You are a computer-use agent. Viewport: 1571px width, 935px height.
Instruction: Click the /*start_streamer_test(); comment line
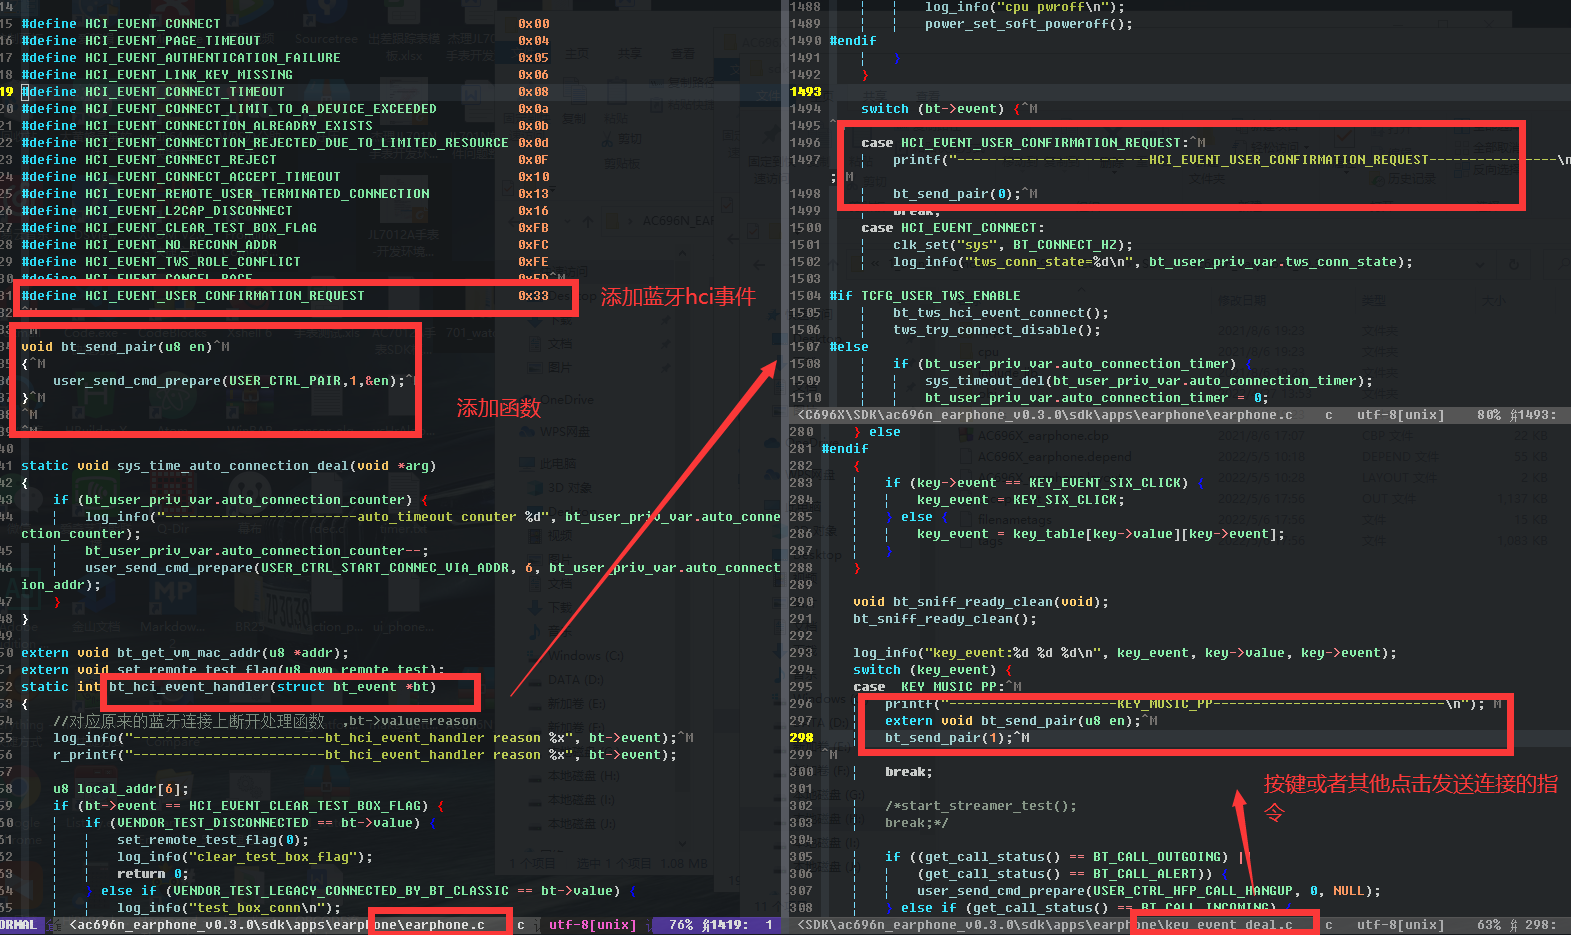tap(981, 806)
